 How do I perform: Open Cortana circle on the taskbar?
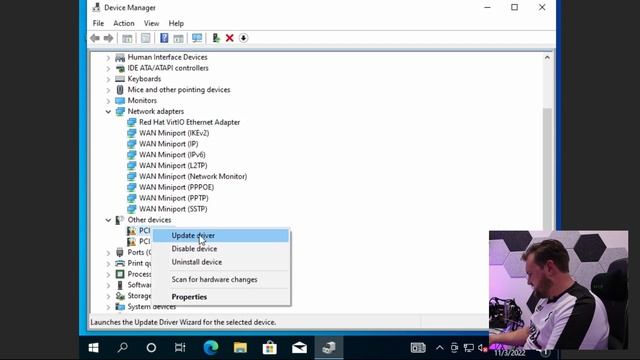point(151,347)
